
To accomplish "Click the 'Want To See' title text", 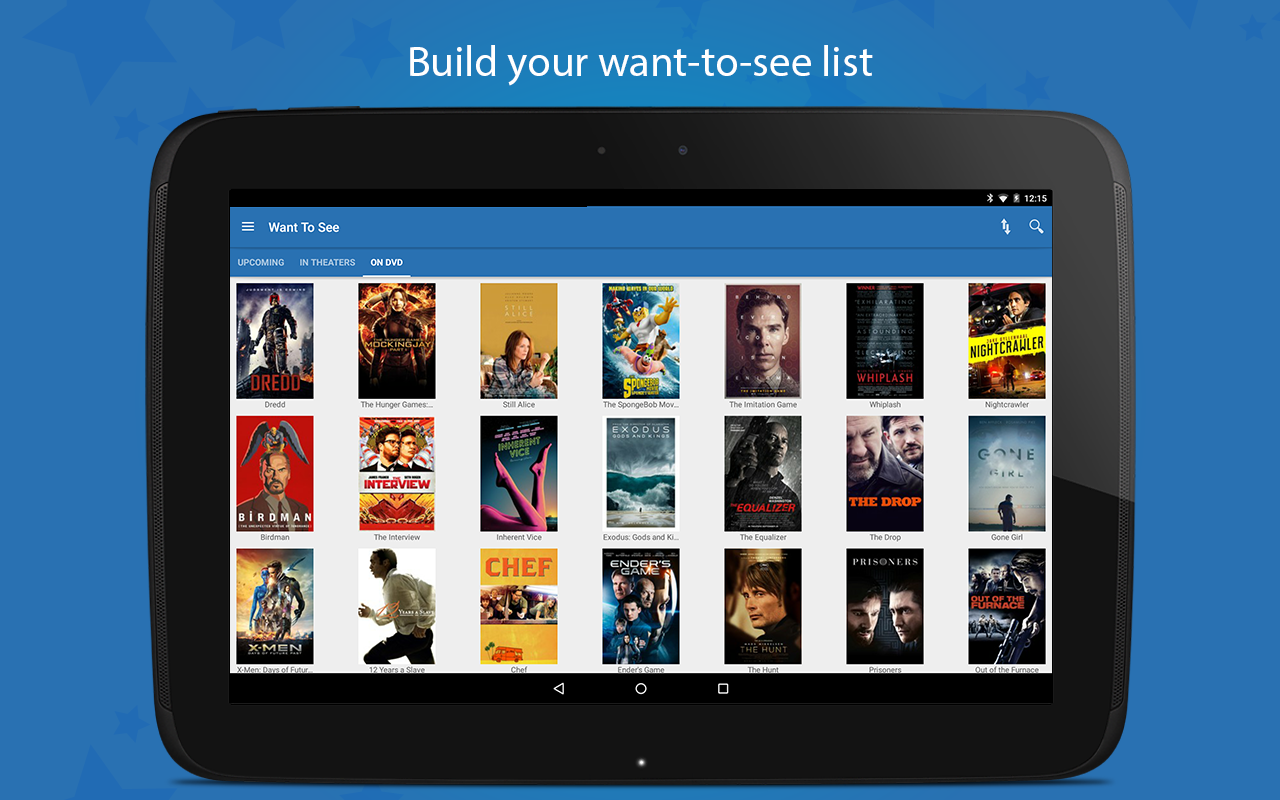I will click(x=304, y=227).
